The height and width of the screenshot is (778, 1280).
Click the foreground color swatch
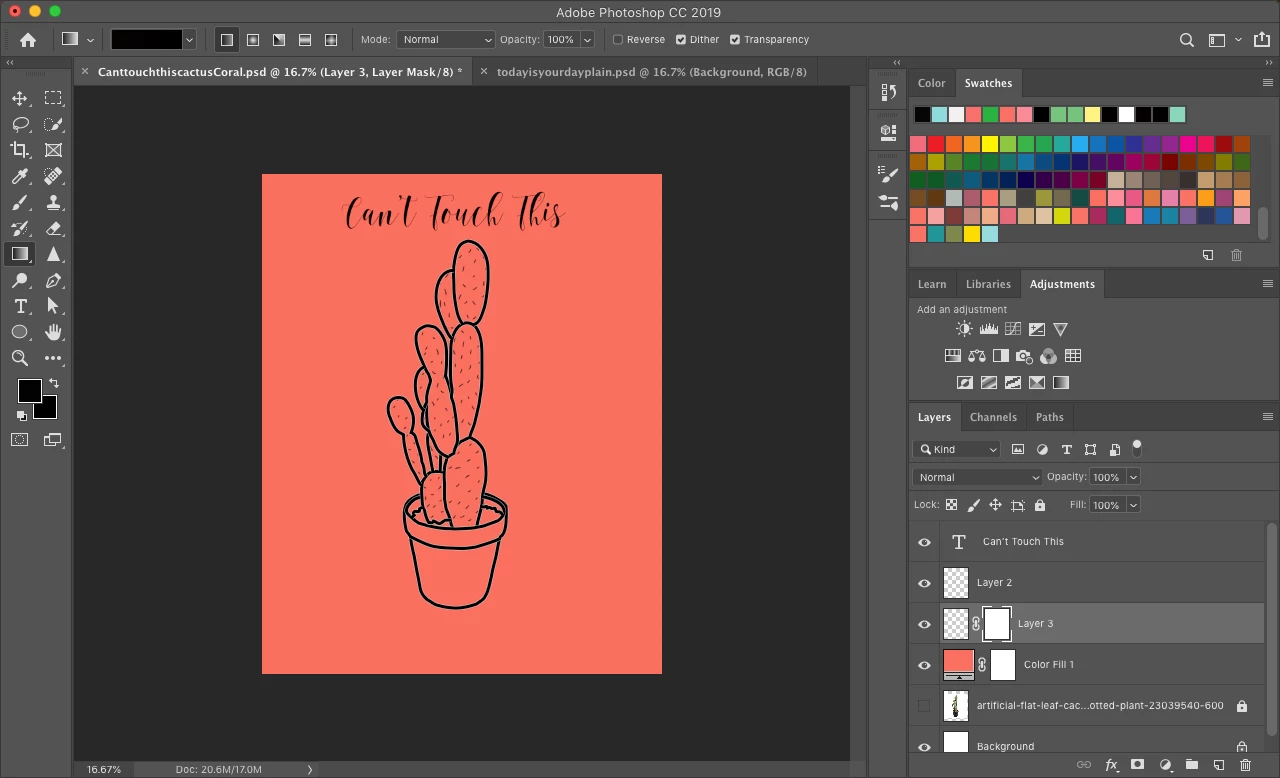pos(28,392)
